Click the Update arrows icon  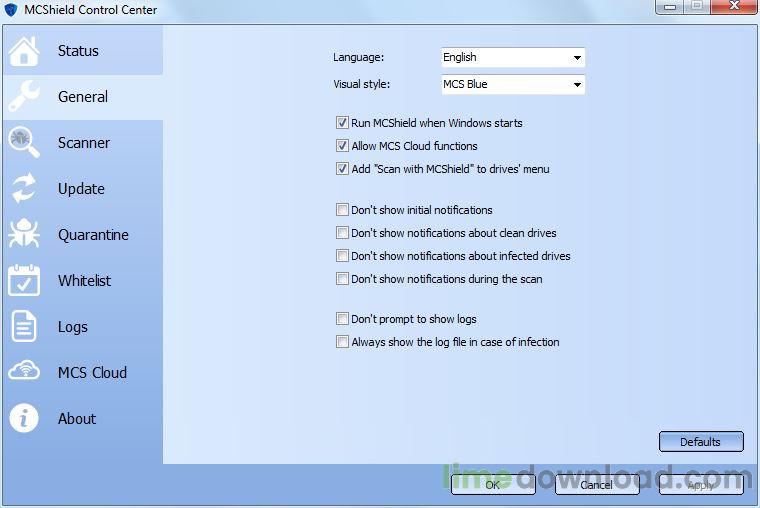coord(23,188)
